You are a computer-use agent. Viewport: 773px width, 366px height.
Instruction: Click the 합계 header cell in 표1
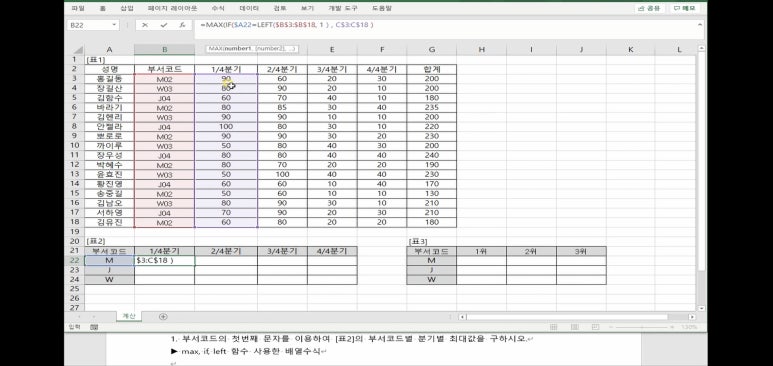tap(431, 69)
